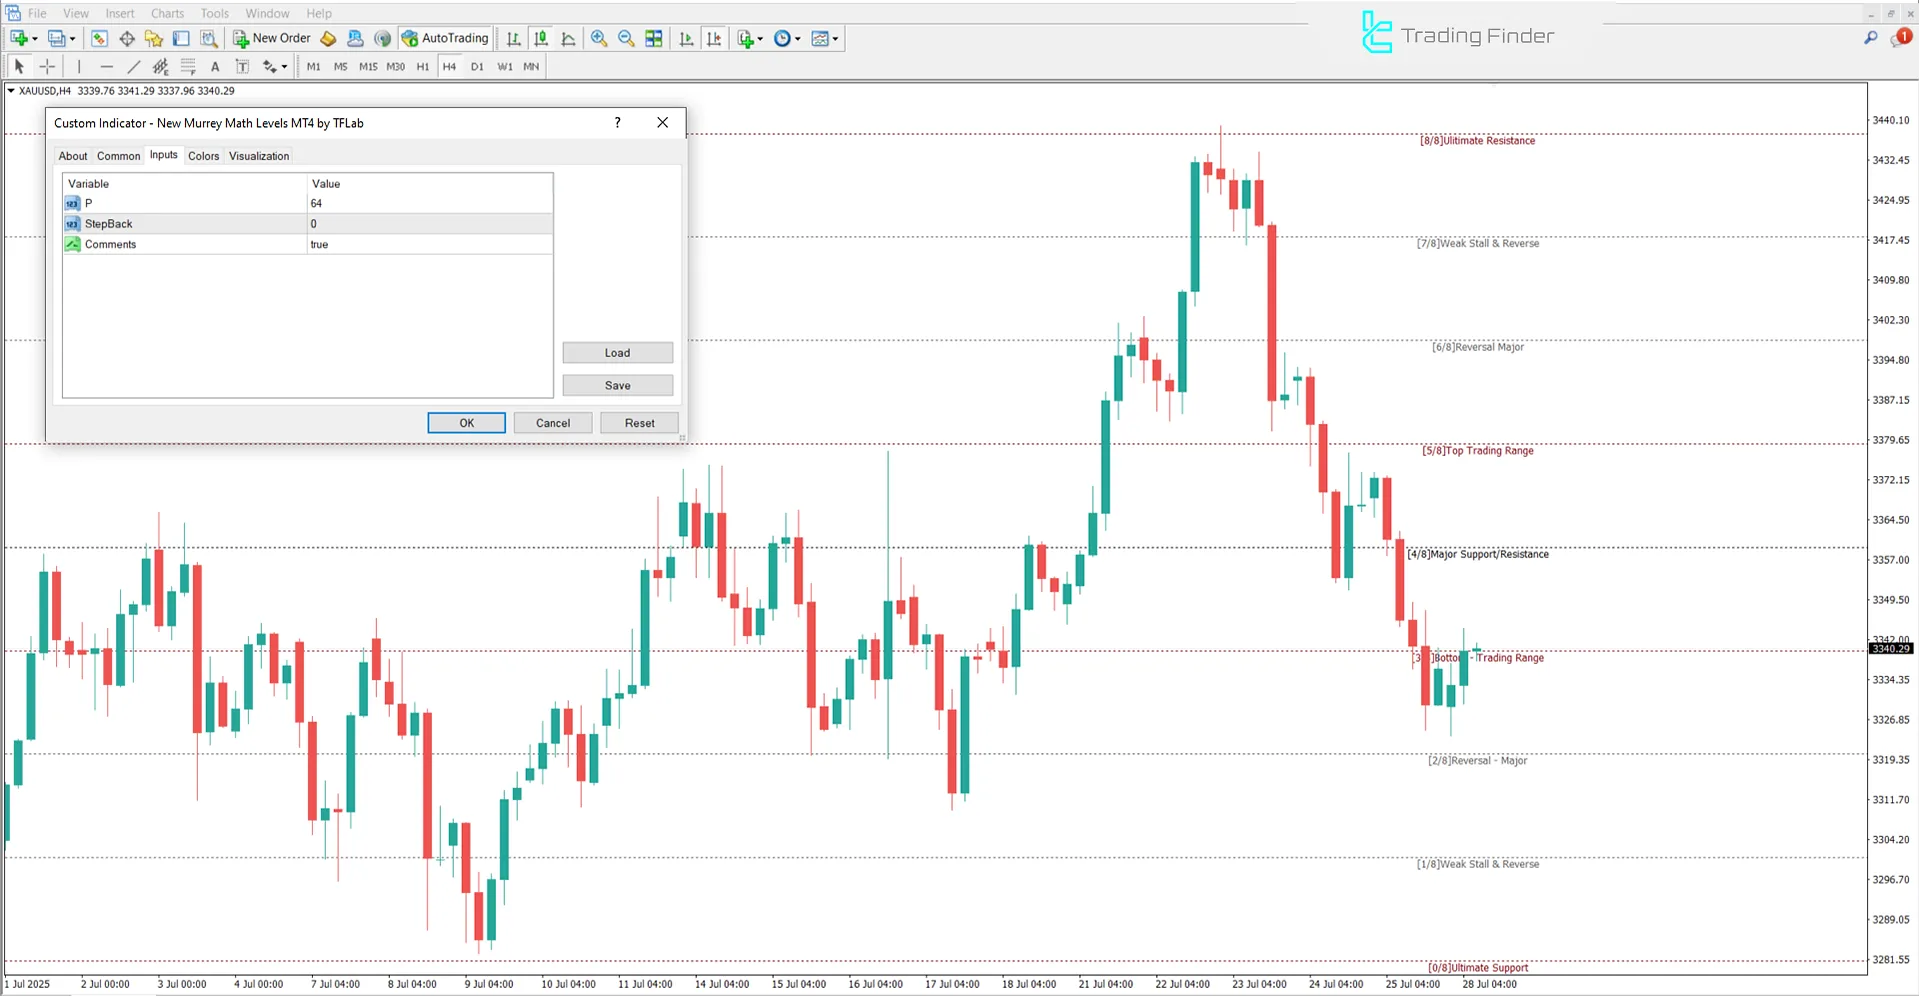This screenshot has width=1919, height=996.
Task: Select the Fibonacci Retracement drawing tool
Action: (188, 66)
